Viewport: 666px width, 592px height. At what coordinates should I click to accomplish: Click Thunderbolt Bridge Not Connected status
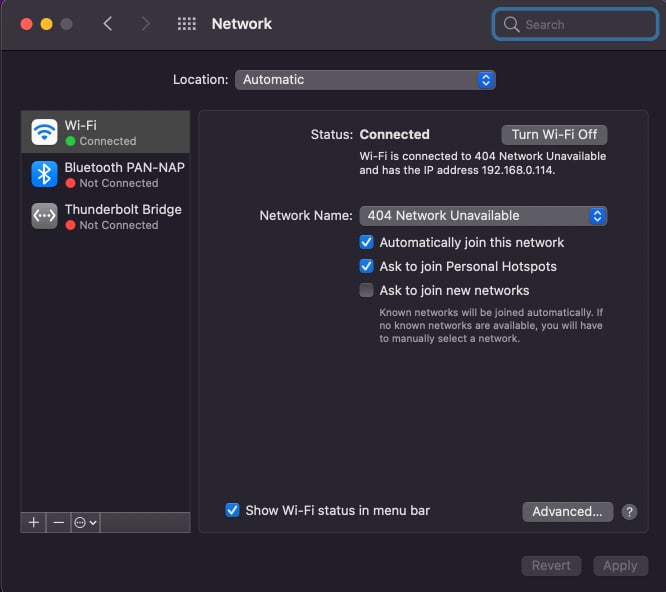119,225
